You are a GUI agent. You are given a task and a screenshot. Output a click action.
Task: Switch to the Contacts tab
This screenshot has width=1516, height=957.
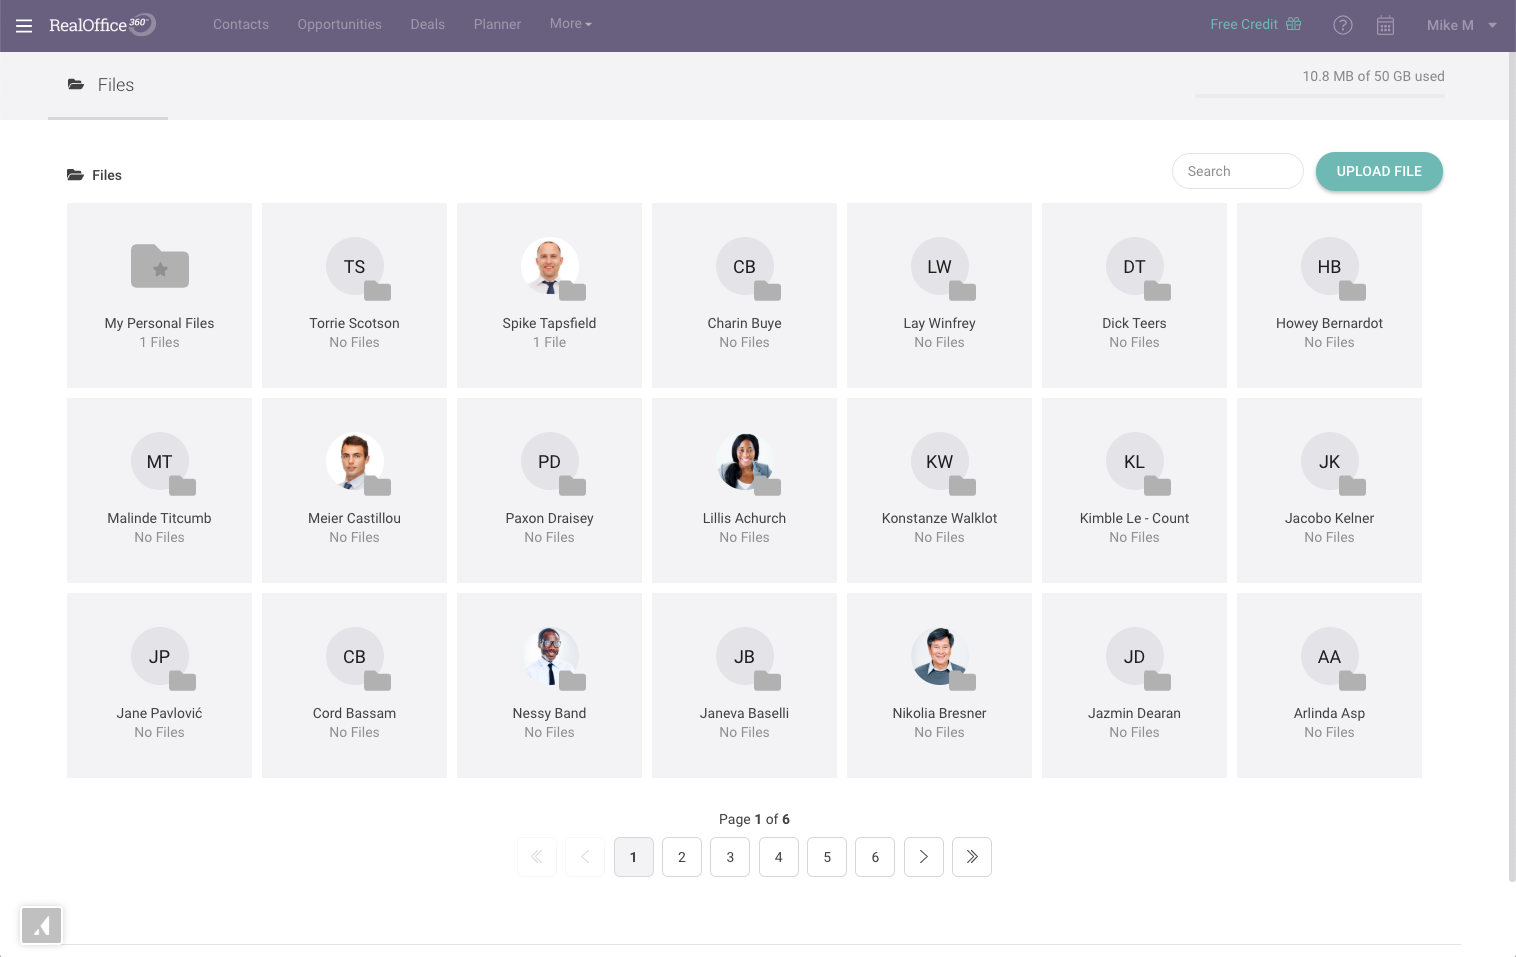[x=240, y=24]
